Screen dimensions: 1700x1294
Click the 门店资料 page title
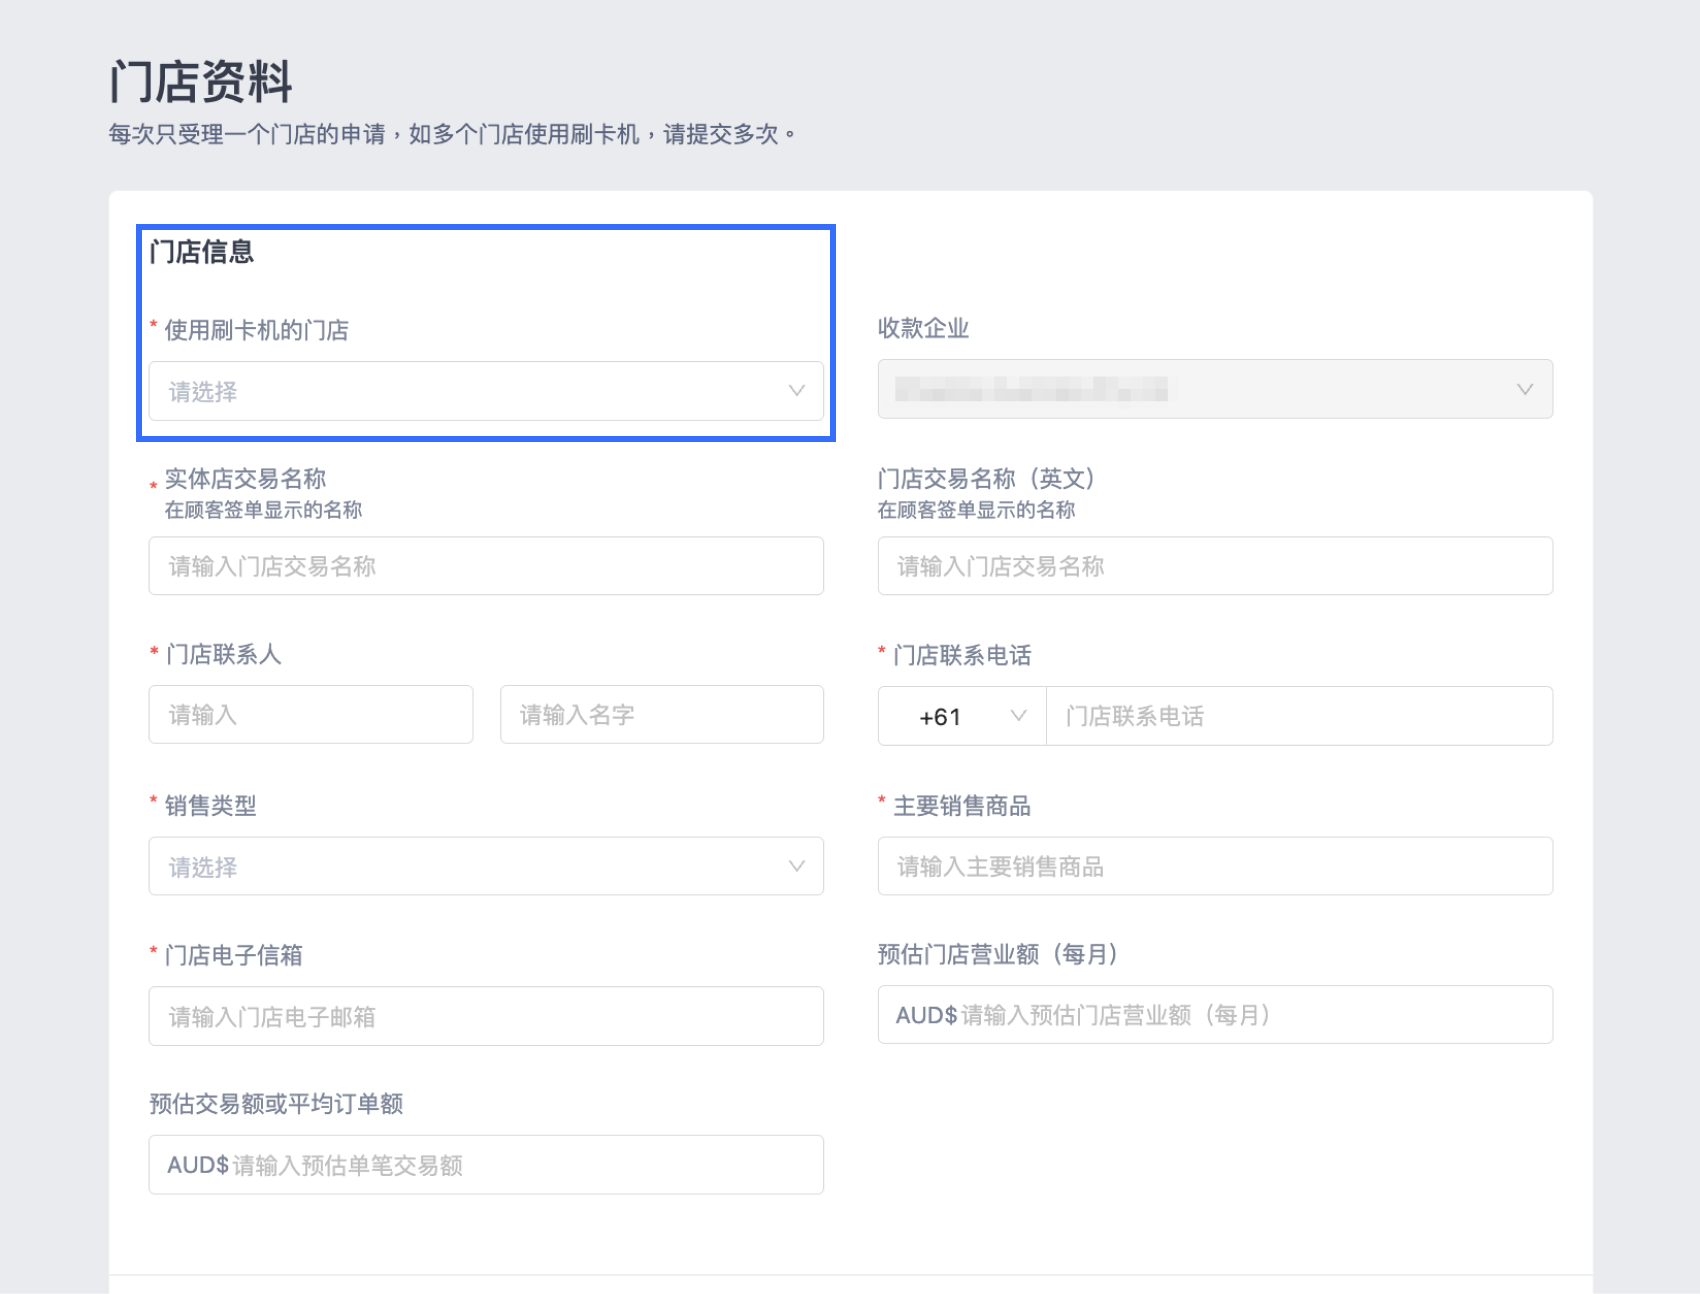click(200, 82)
